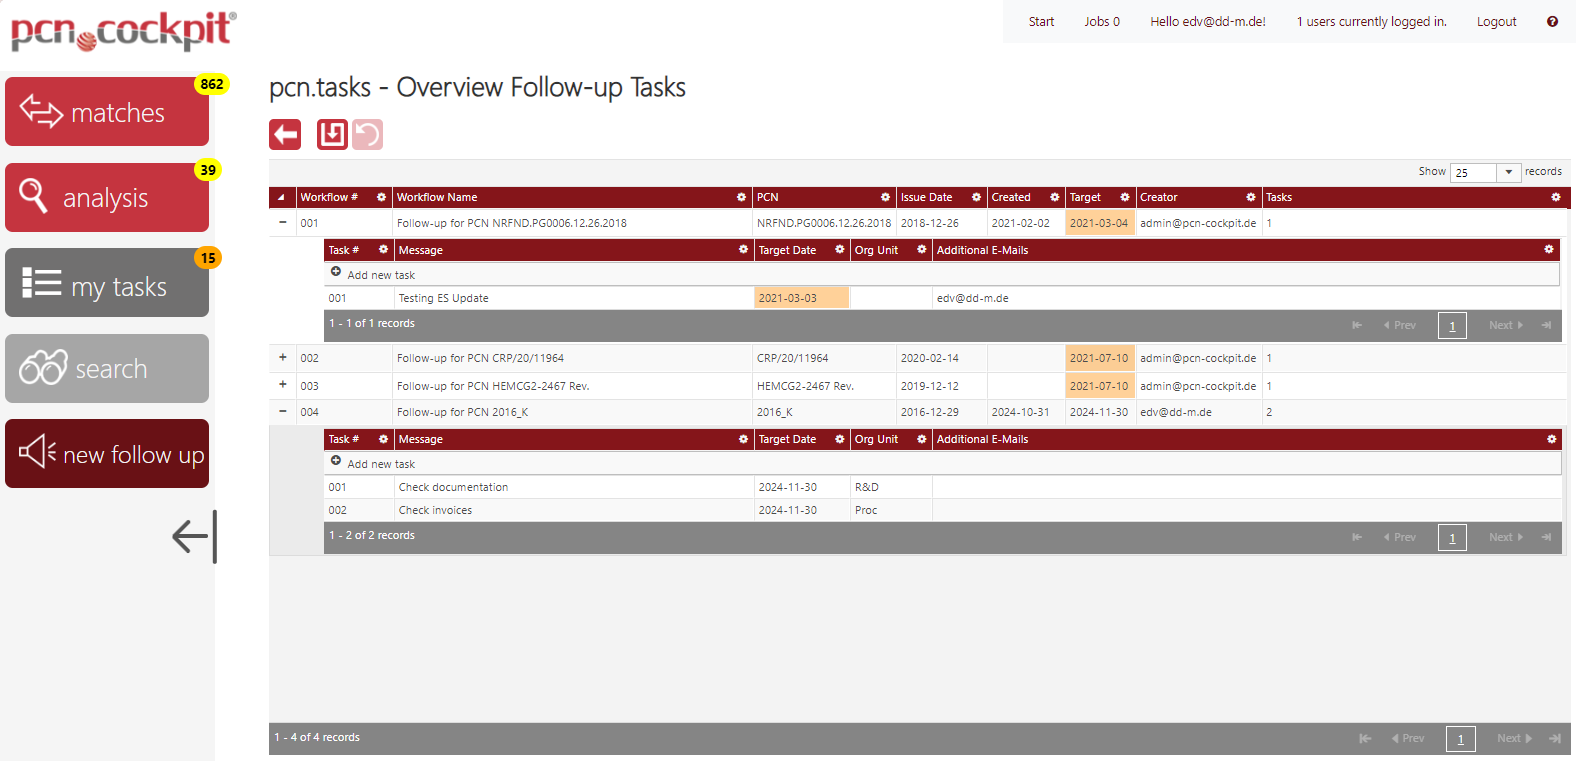This screenshot has height=761, width=1576.
Task: Open Workflow # column settings gear
Action: [x=381, y=197]
